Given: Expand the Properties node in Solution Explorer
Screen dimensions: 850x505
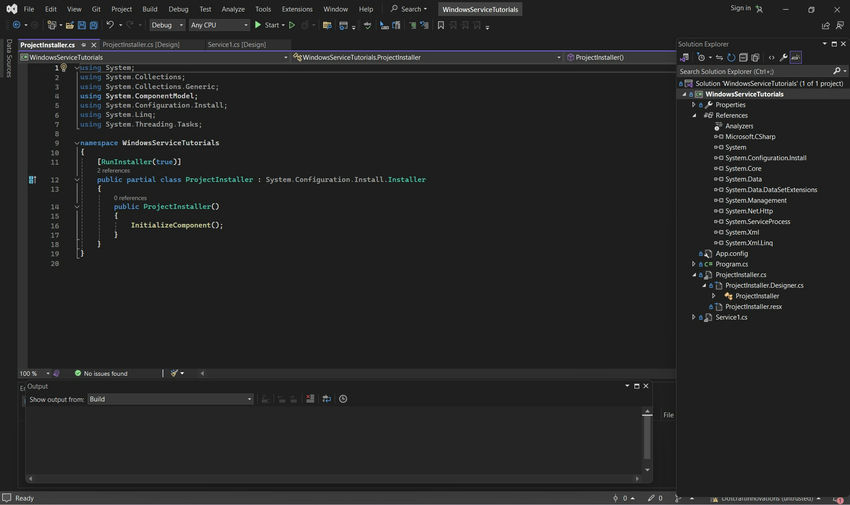Looking at the screenshot, I should tap(693, 105).
